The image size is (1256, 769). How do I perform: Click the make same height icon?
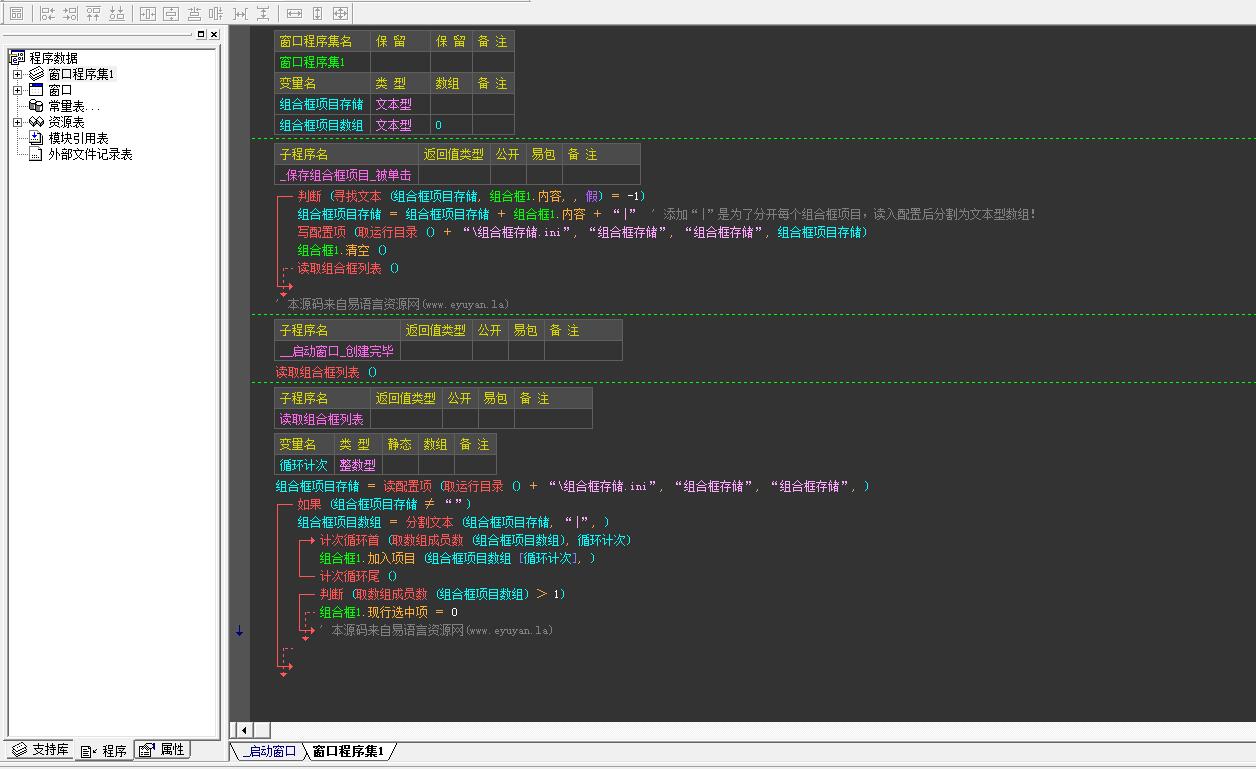(317, 13)
